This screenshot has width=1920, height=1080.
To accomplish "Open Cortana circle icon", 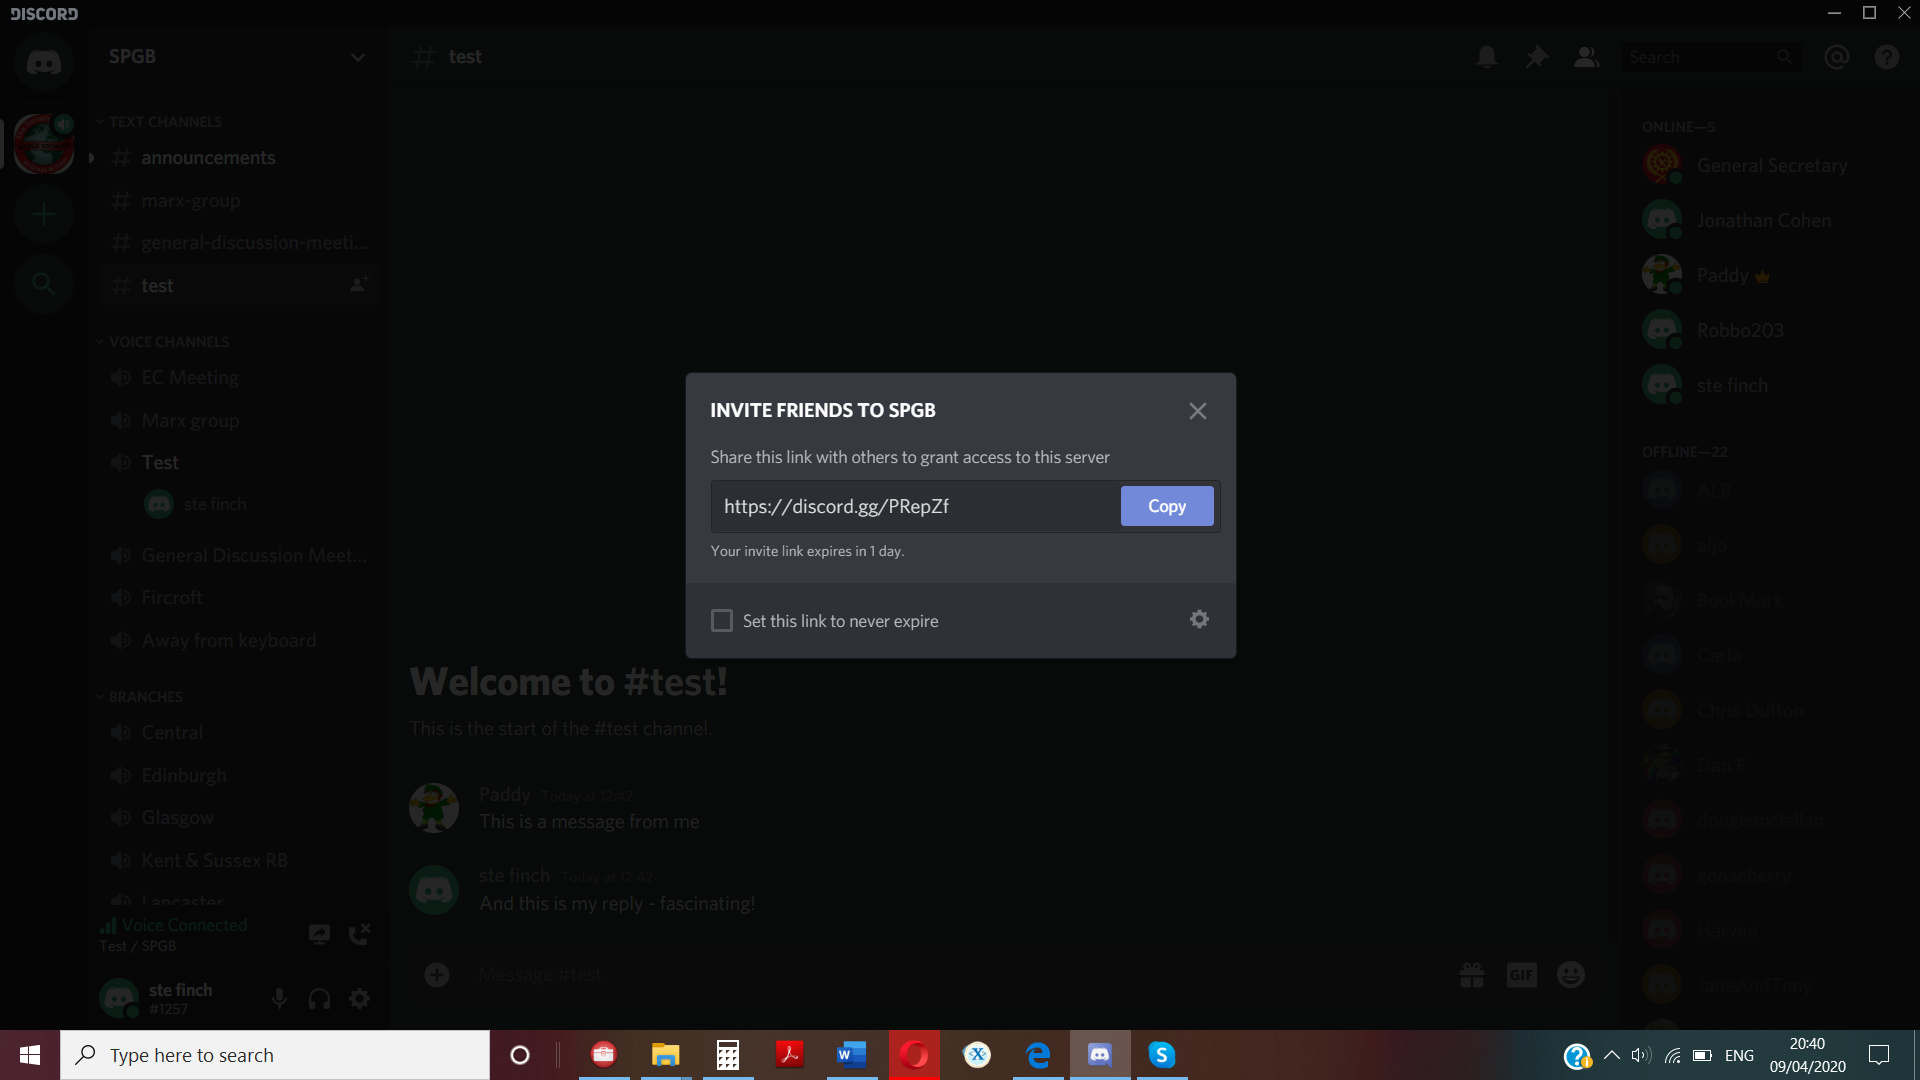I will tap(520, 1055).
